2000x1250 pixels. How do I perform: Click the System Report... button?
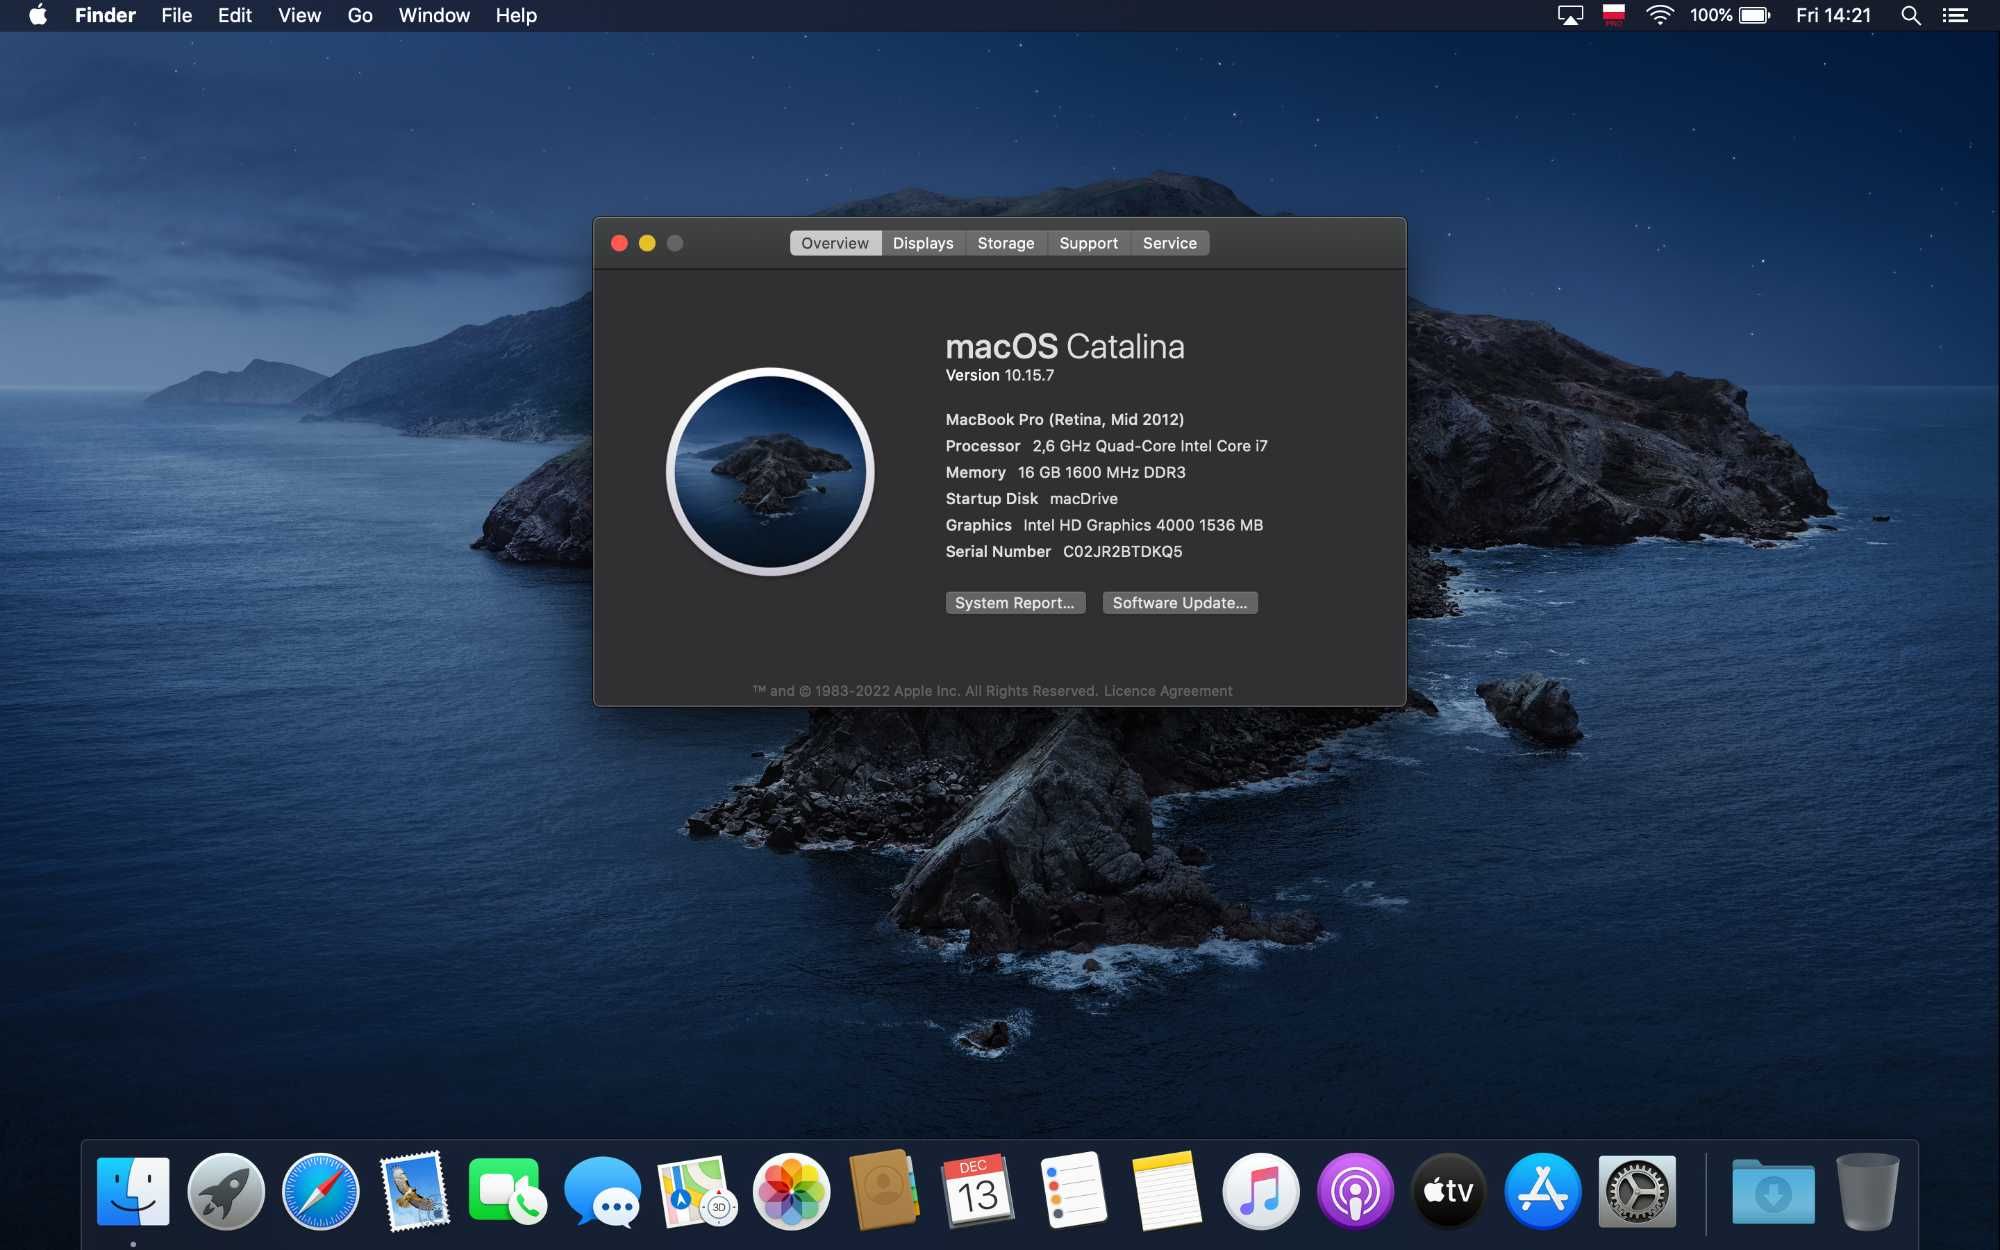pos(1015,603)
